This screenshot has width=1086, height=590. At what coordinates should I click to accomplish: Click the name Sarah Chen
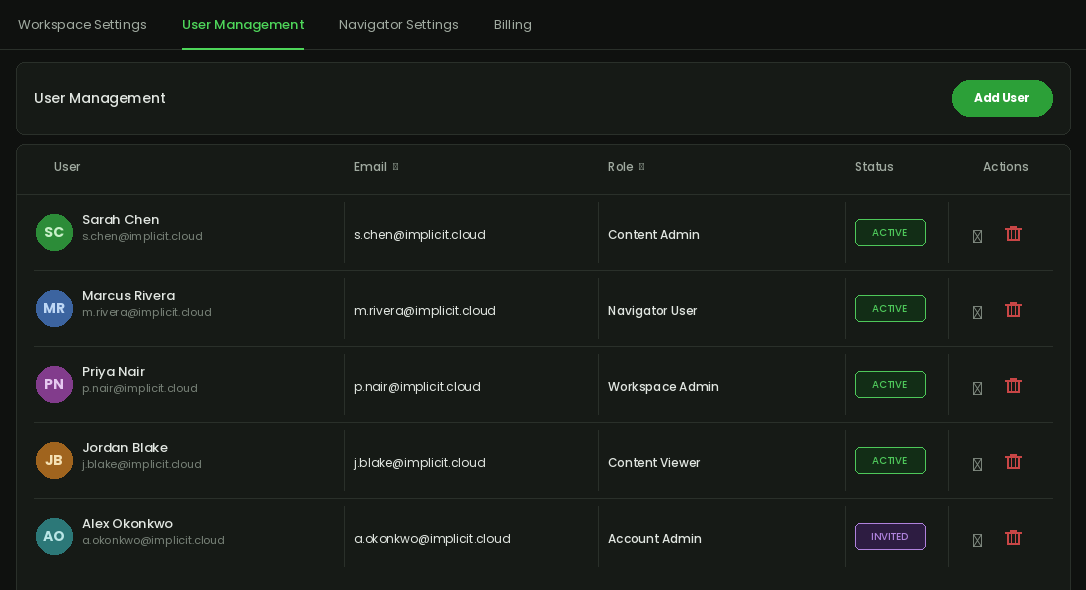pyautogui.click(x=121, y=220)
